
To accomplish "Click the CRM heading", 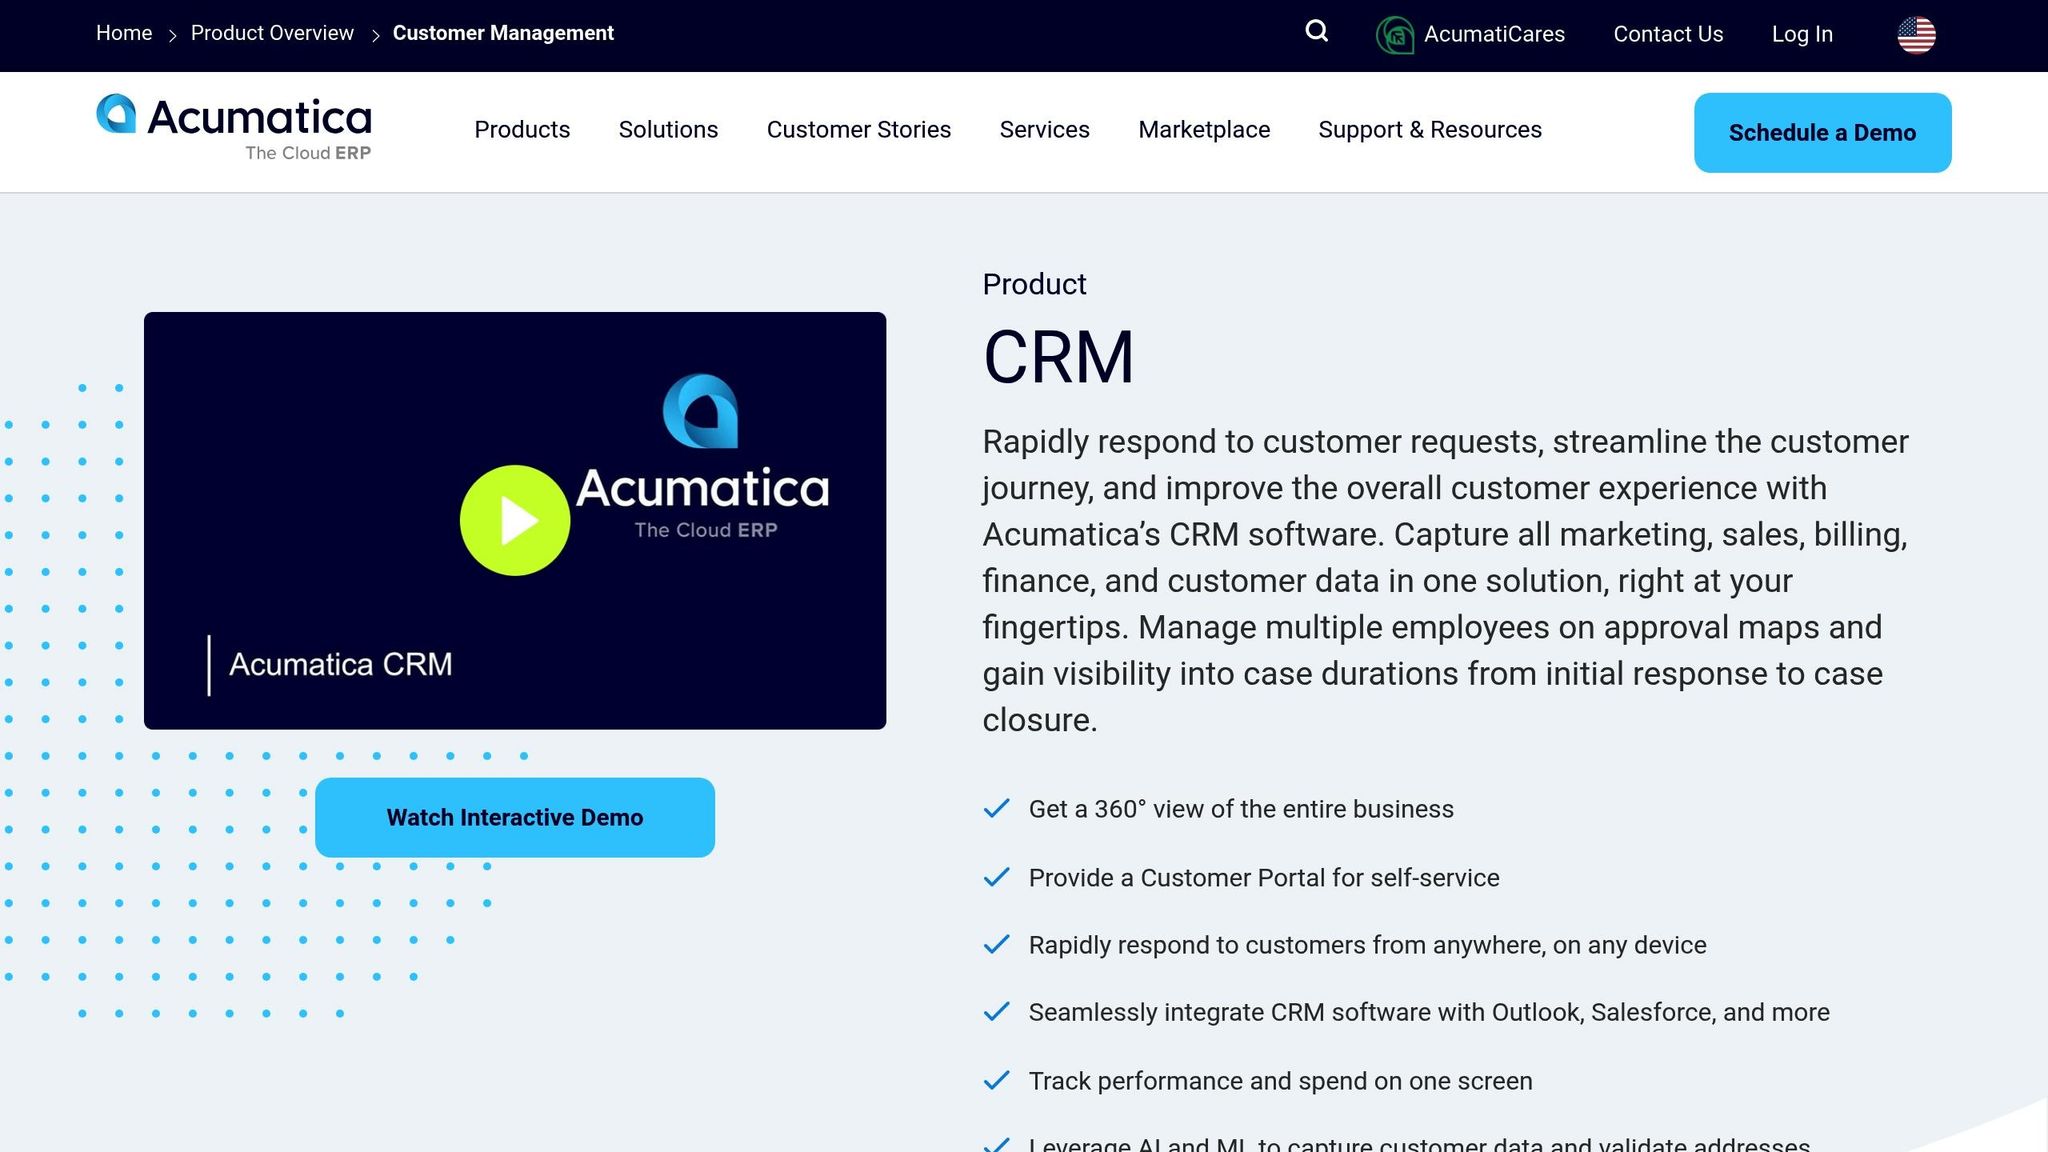I will [x=1058, y=357].
